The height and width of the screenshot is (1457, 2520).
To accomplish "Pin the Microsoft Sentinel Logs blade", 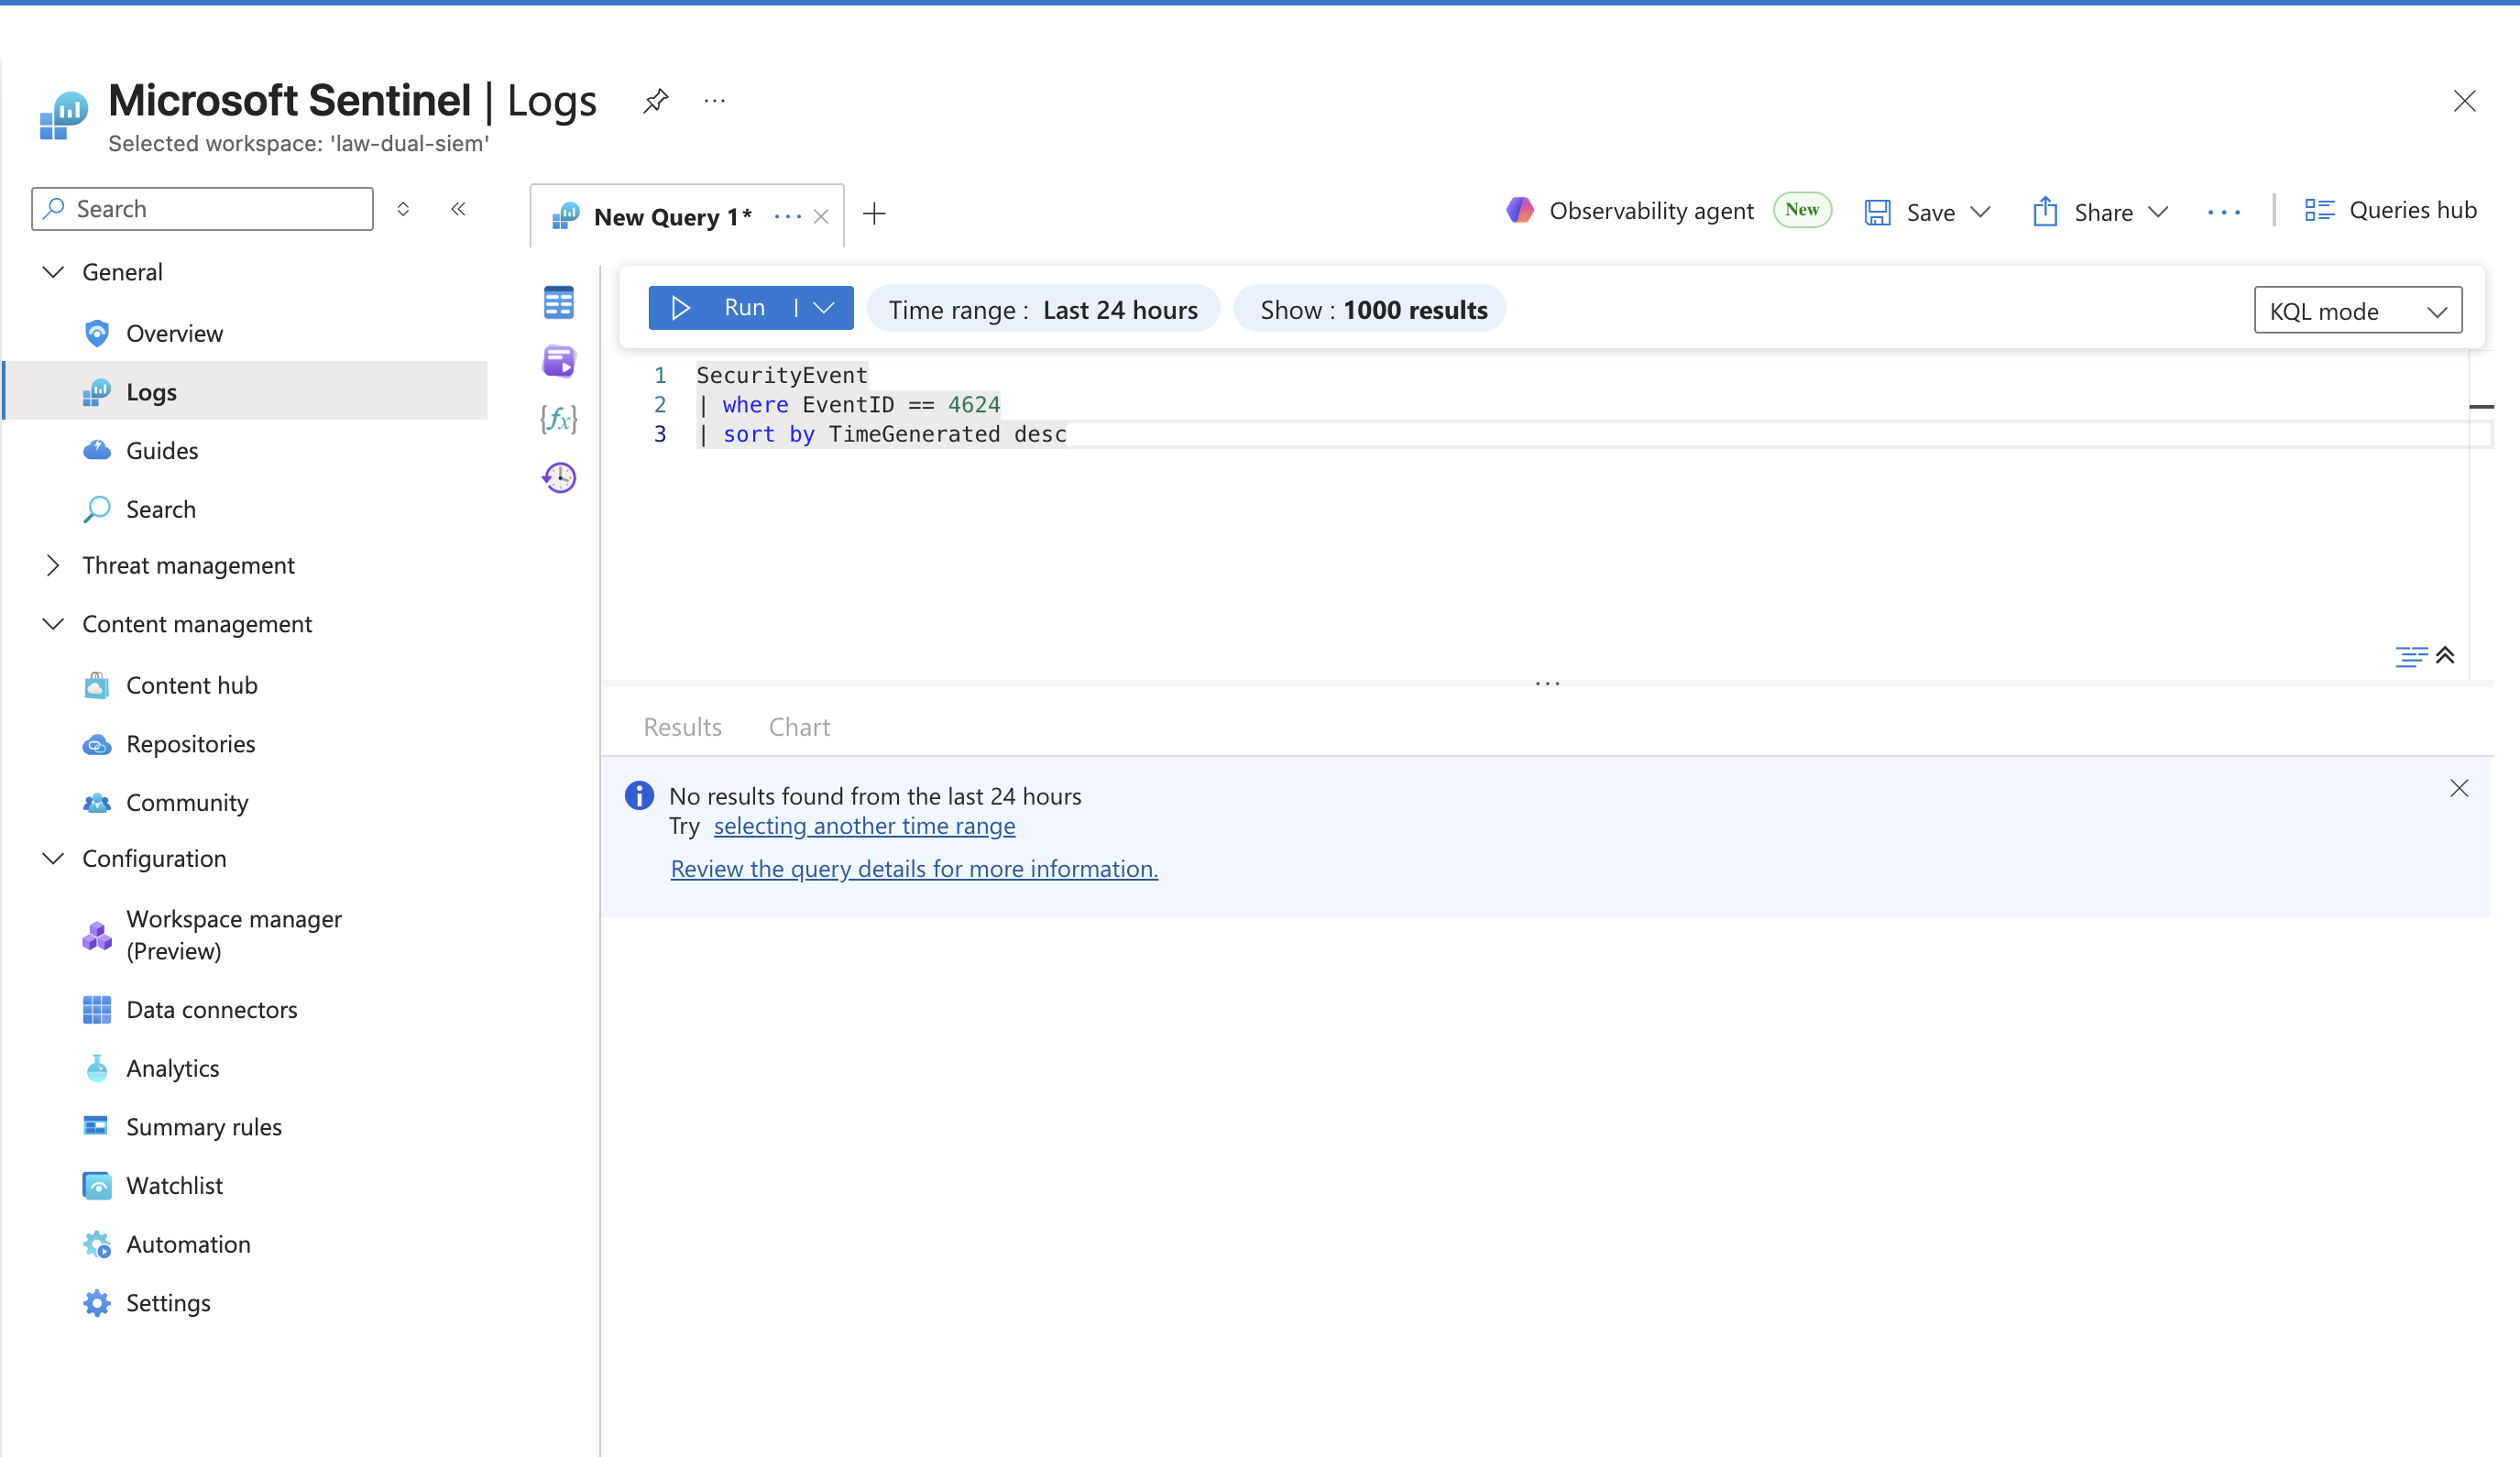I will coord(656,101).
